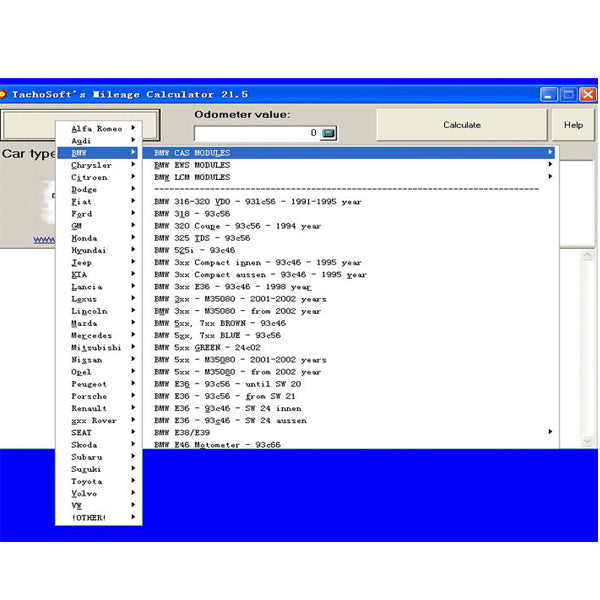Pick BMW 320 Coupe 93c56 1994 year
The width and height of the screenshot is (600, 600).
[x=238, y=226]
